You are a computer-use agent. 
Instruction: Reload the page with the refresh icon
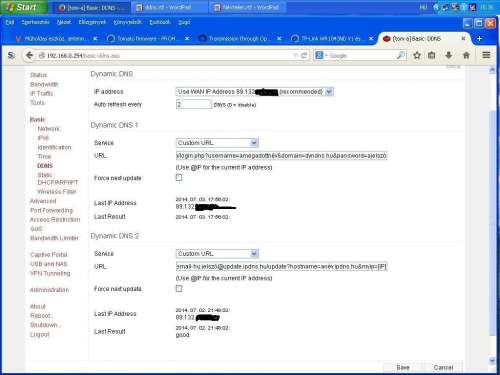(304, 55)
